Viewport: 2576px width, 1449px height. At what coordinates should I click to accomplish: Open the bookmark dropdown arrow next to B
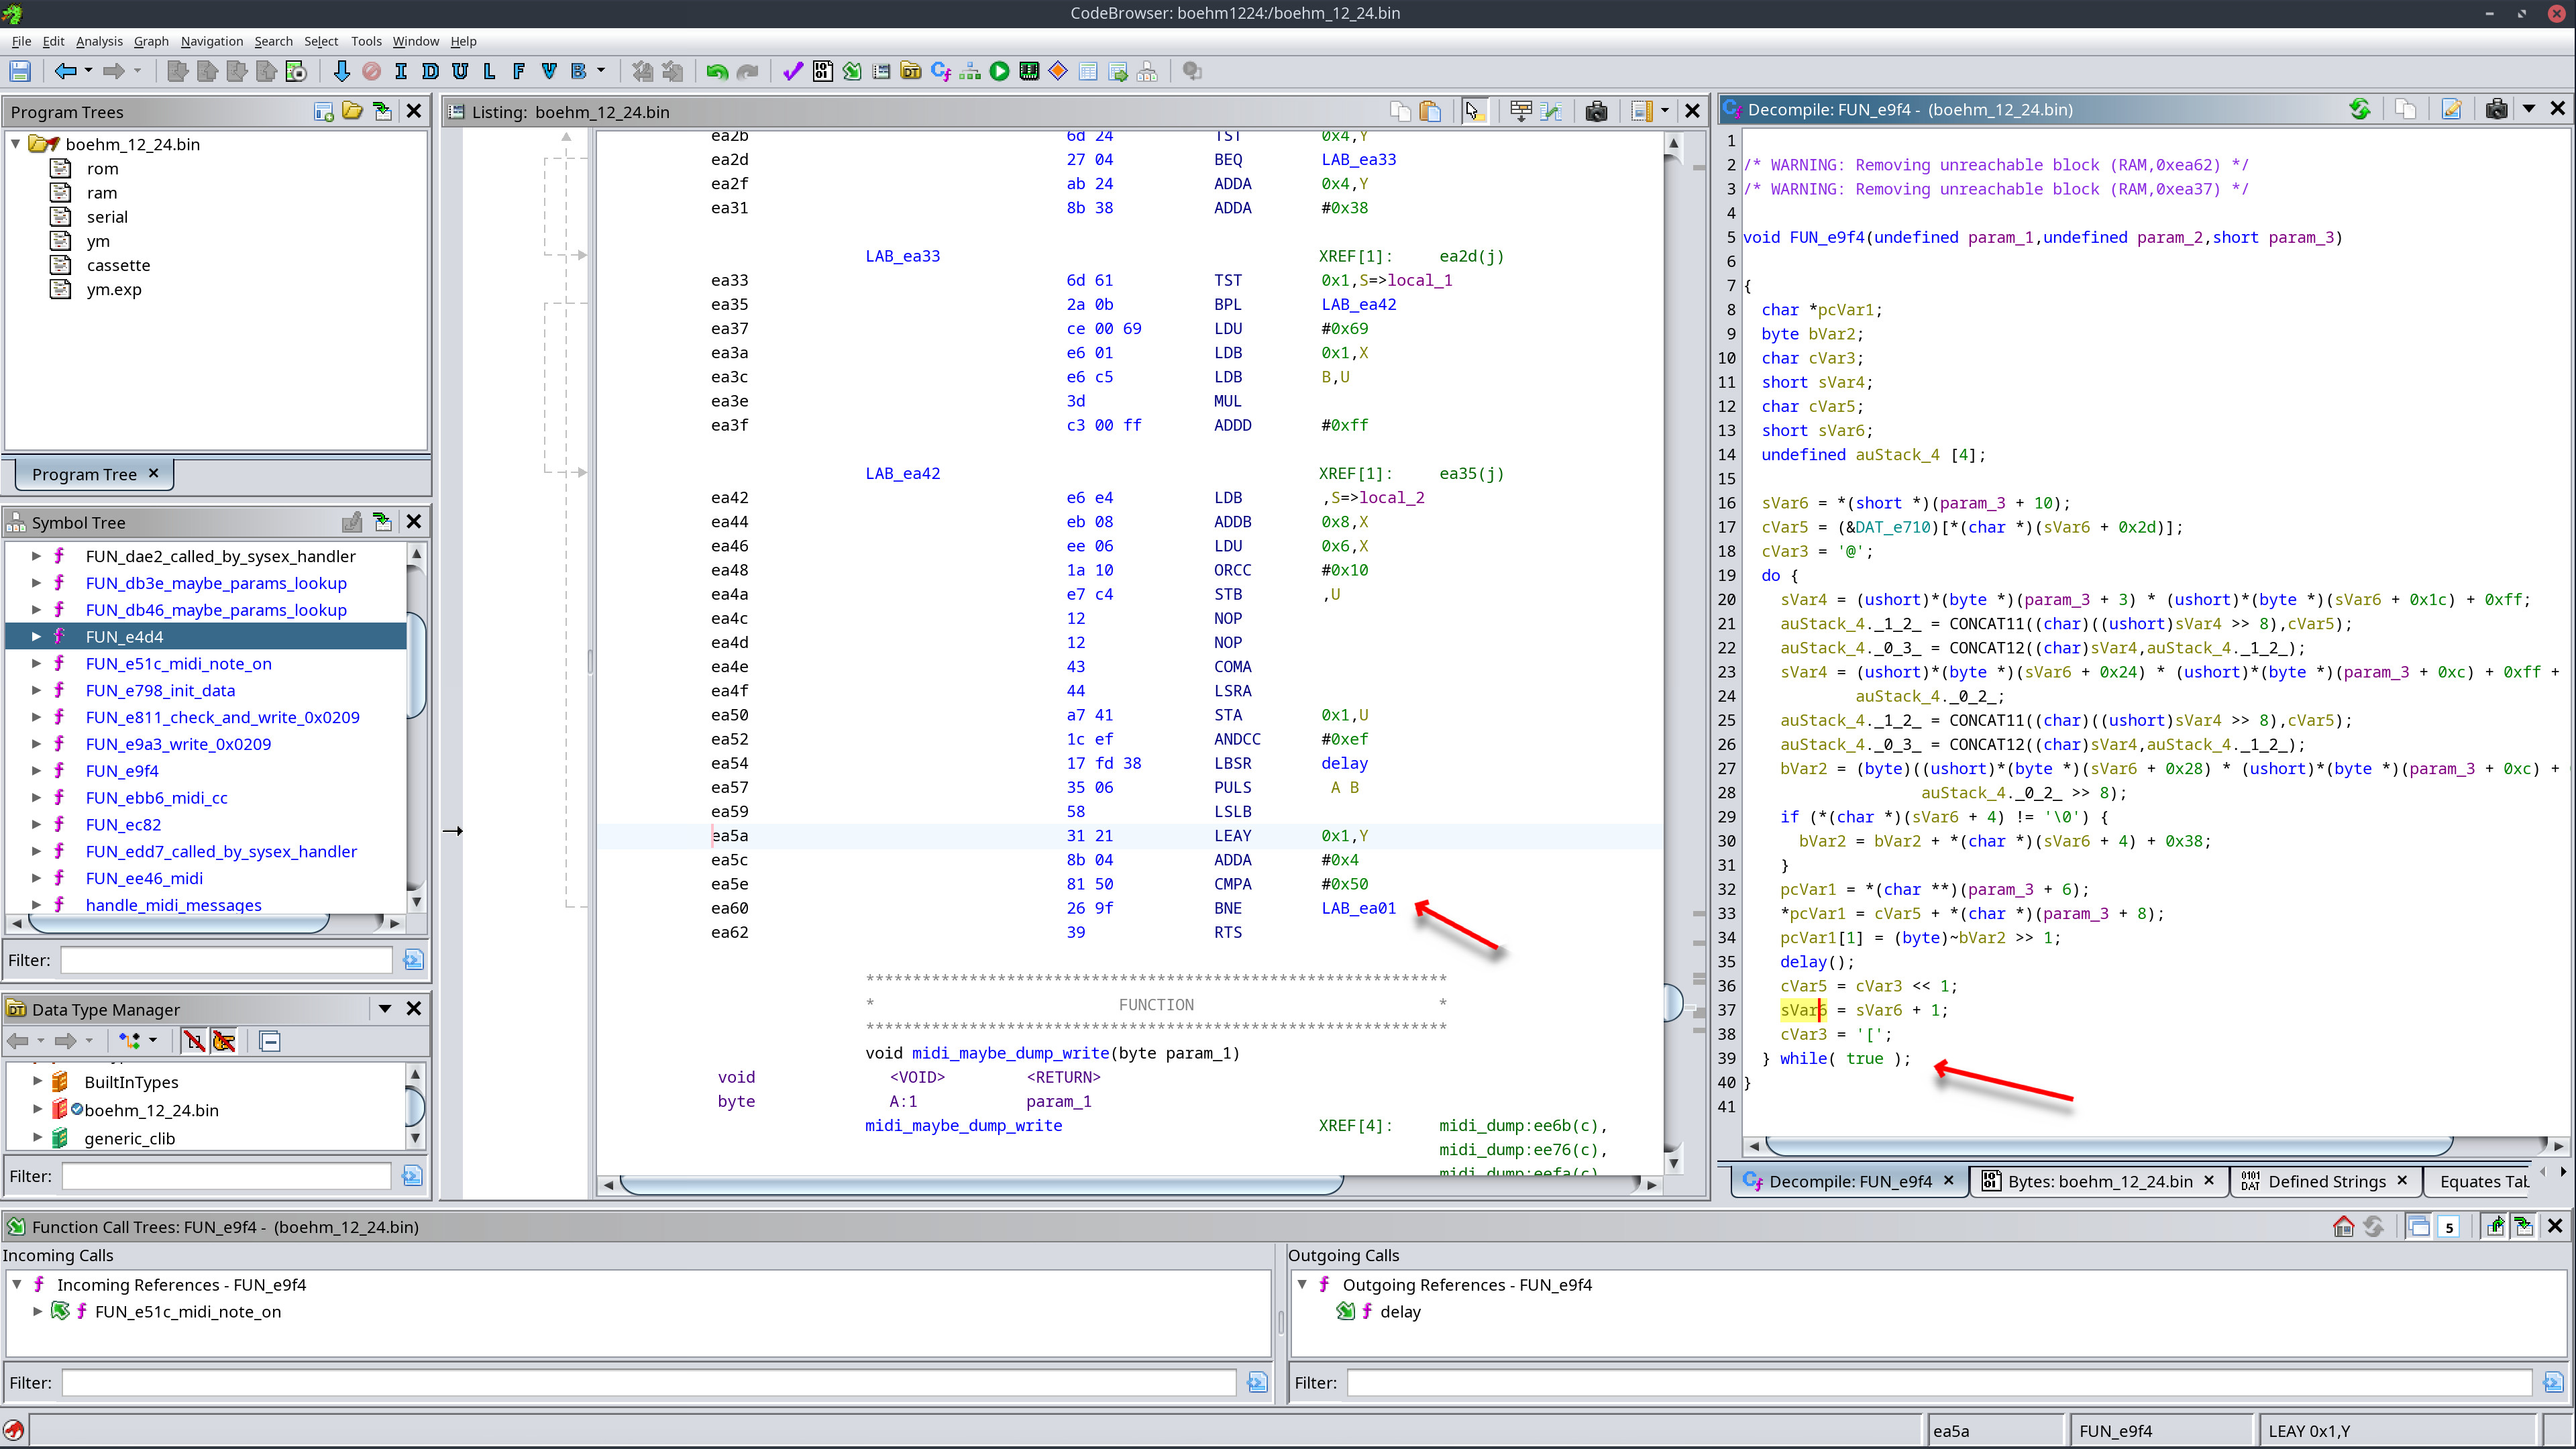pyautogui.click(x=601, y=70)
